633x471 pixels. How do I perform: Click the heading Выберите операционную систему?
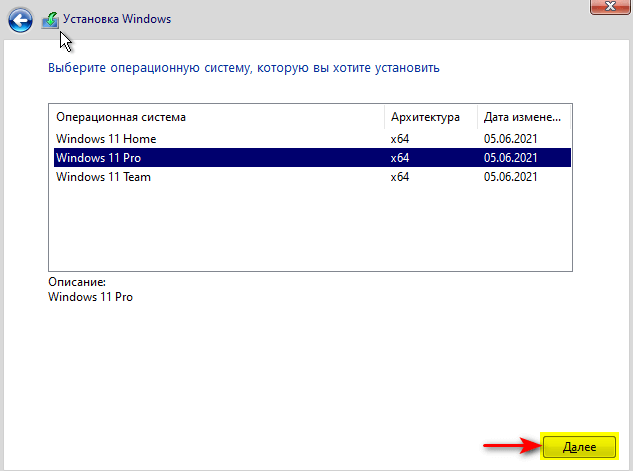[243, 68]
